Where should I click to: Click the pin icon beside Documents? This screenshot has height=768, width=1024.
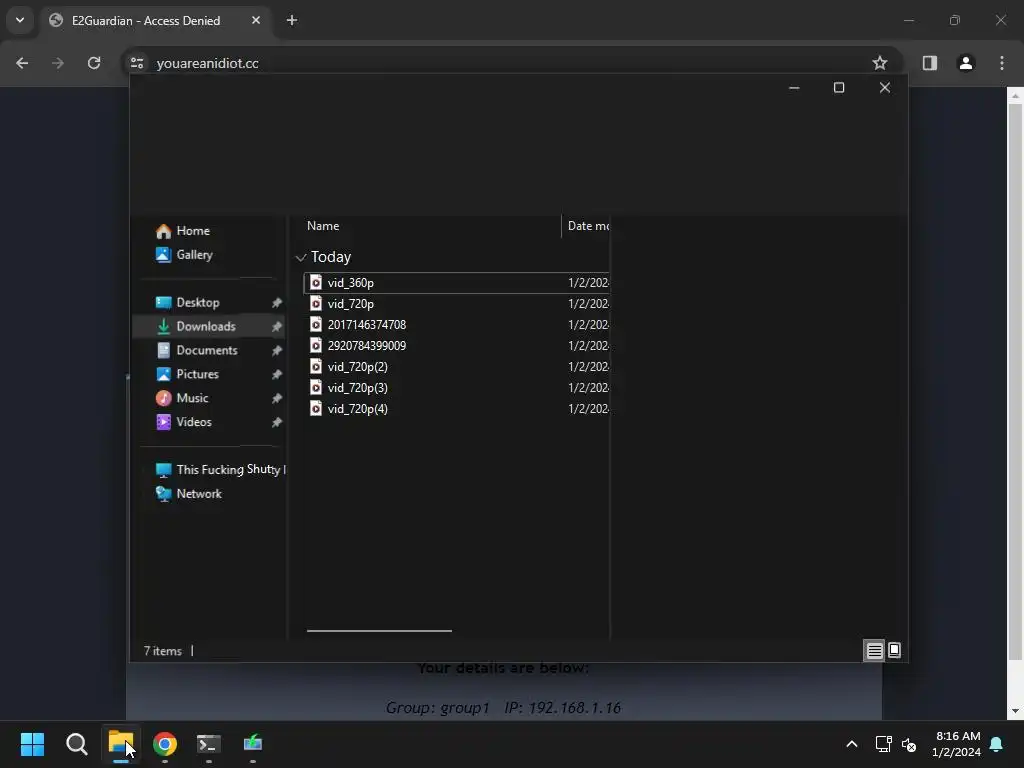(277, 351)
